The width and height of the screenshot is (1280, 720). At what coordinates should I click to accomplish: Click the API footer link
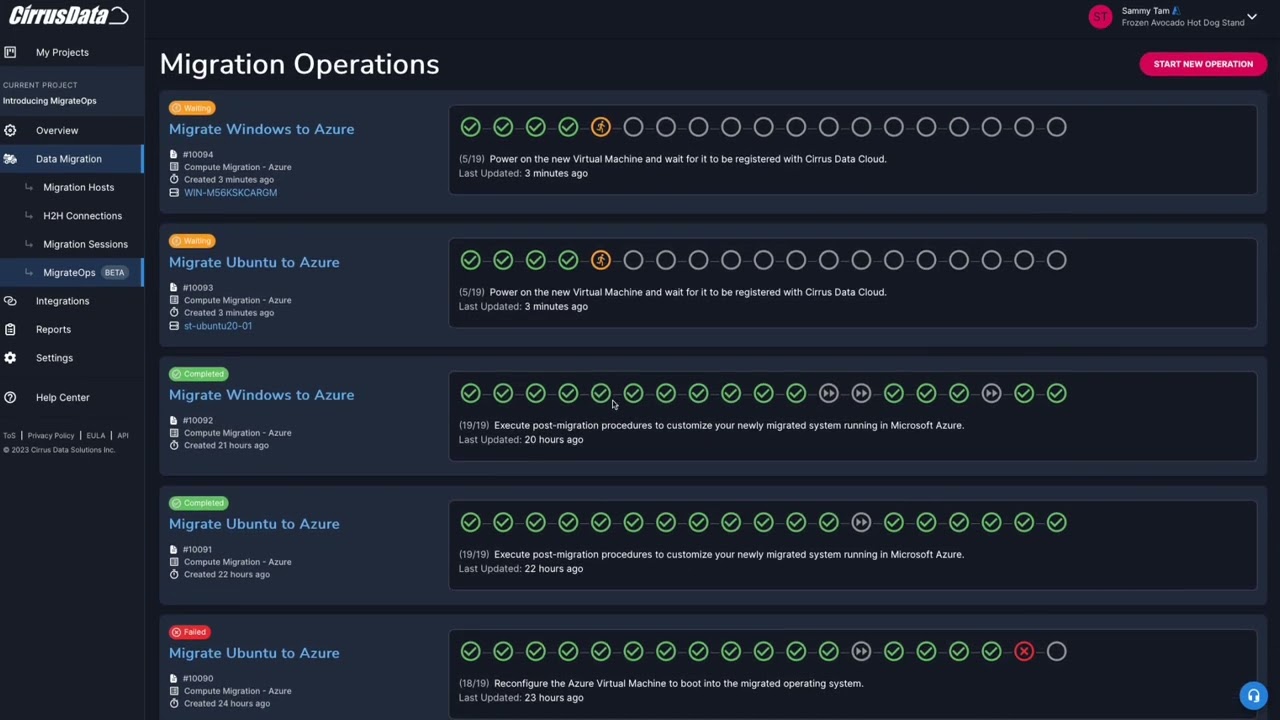(123, 436)
